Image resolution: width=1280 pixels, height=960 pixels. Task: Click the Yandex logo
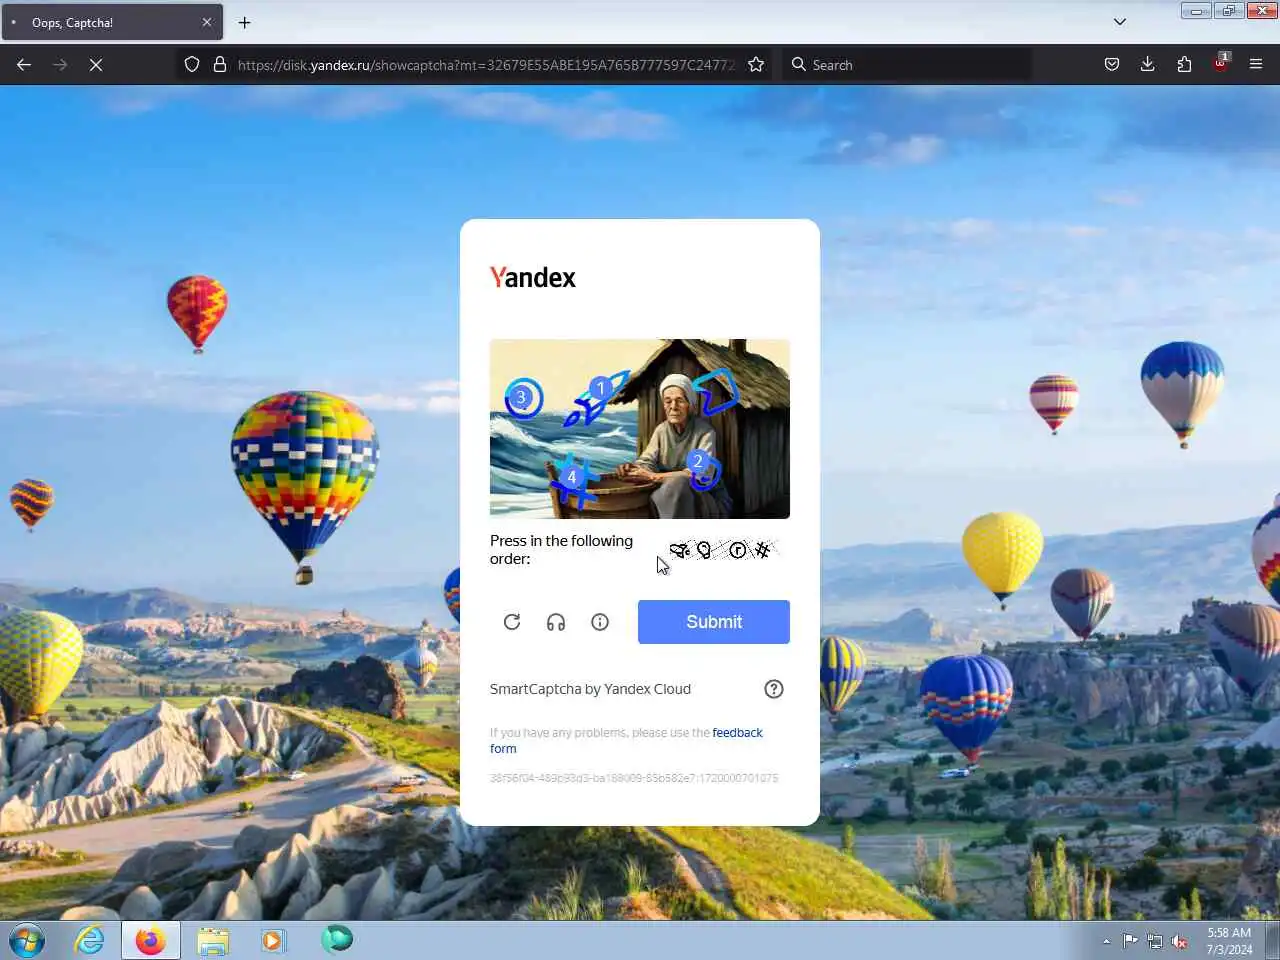pos(533,278)
